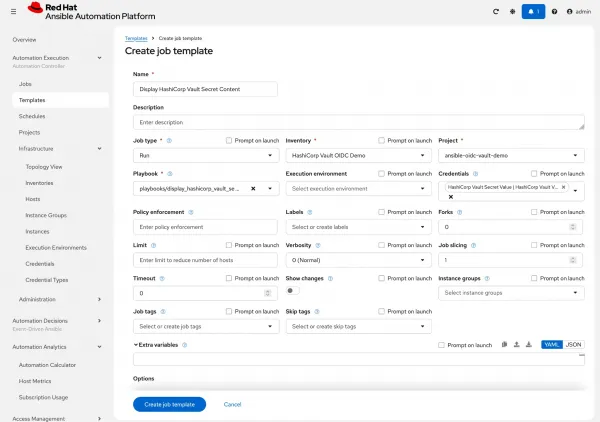Go to Jobs in sidebar

click(25, 84)
